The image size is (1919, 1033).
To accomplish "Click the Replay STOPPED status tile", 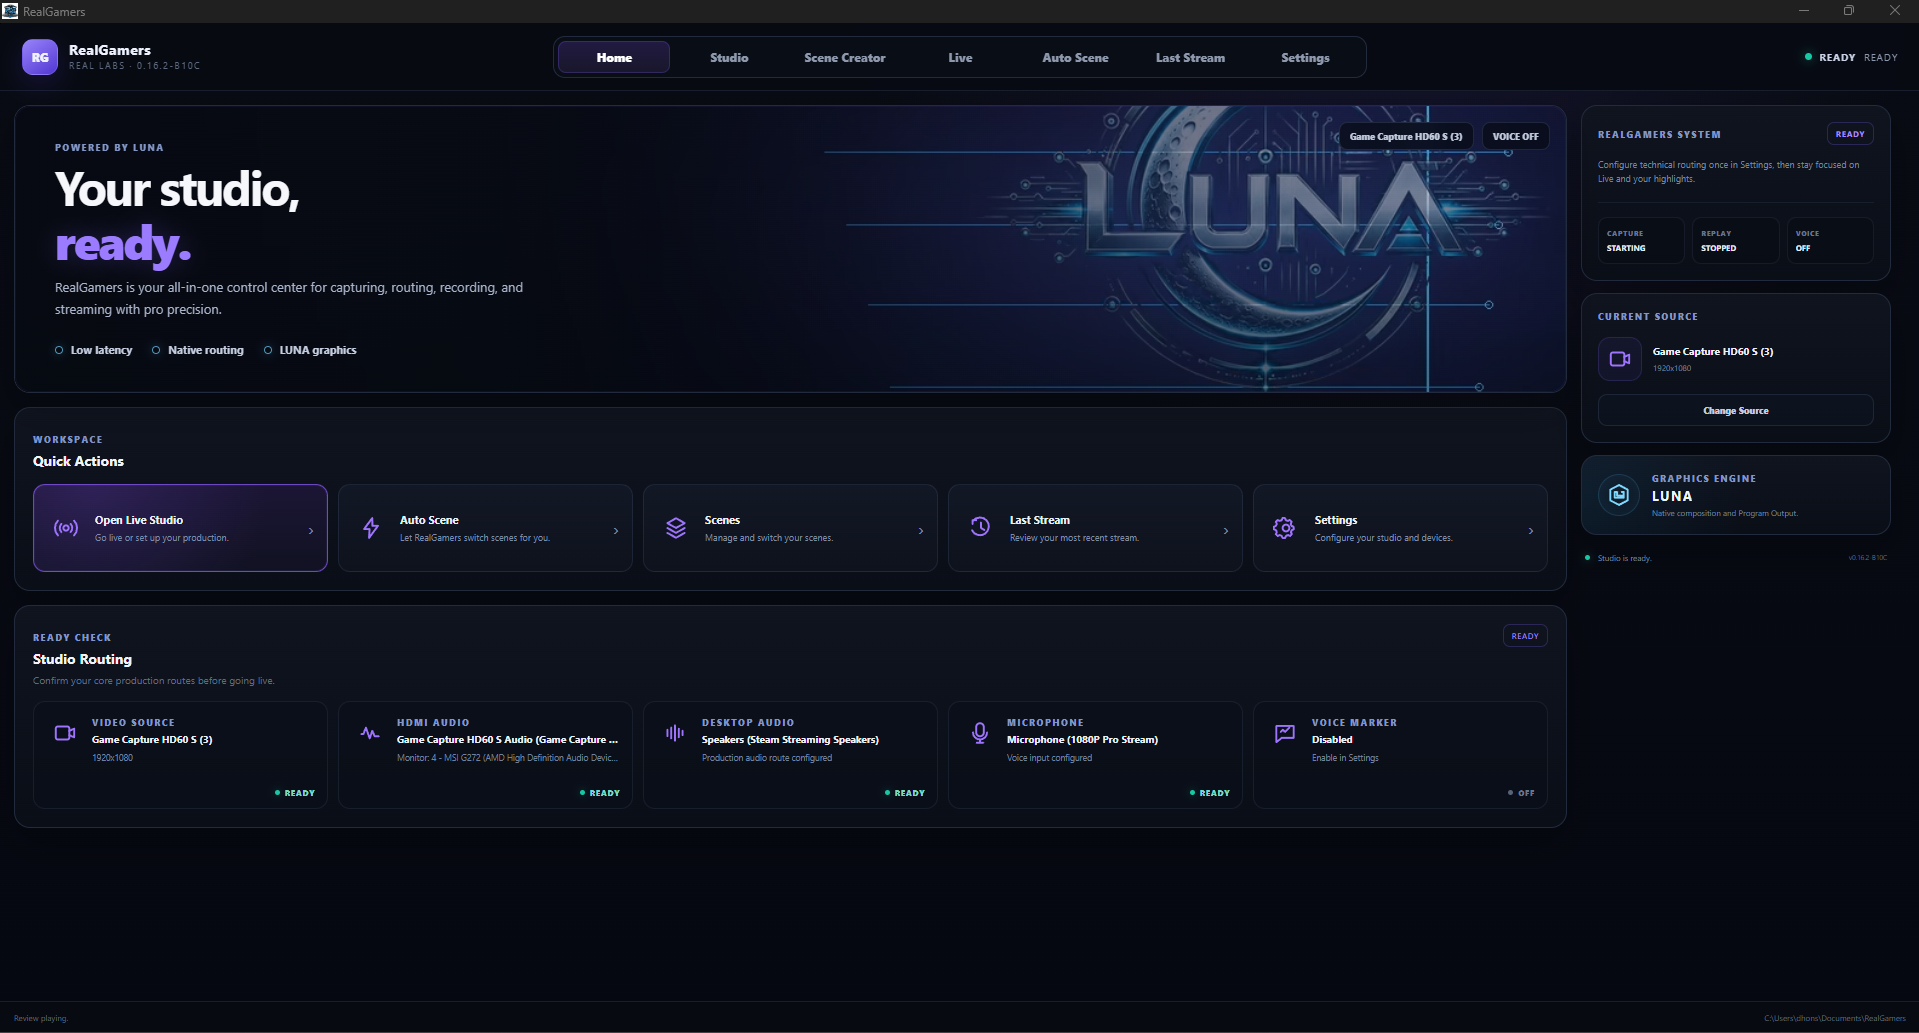I will [1735, 240].
